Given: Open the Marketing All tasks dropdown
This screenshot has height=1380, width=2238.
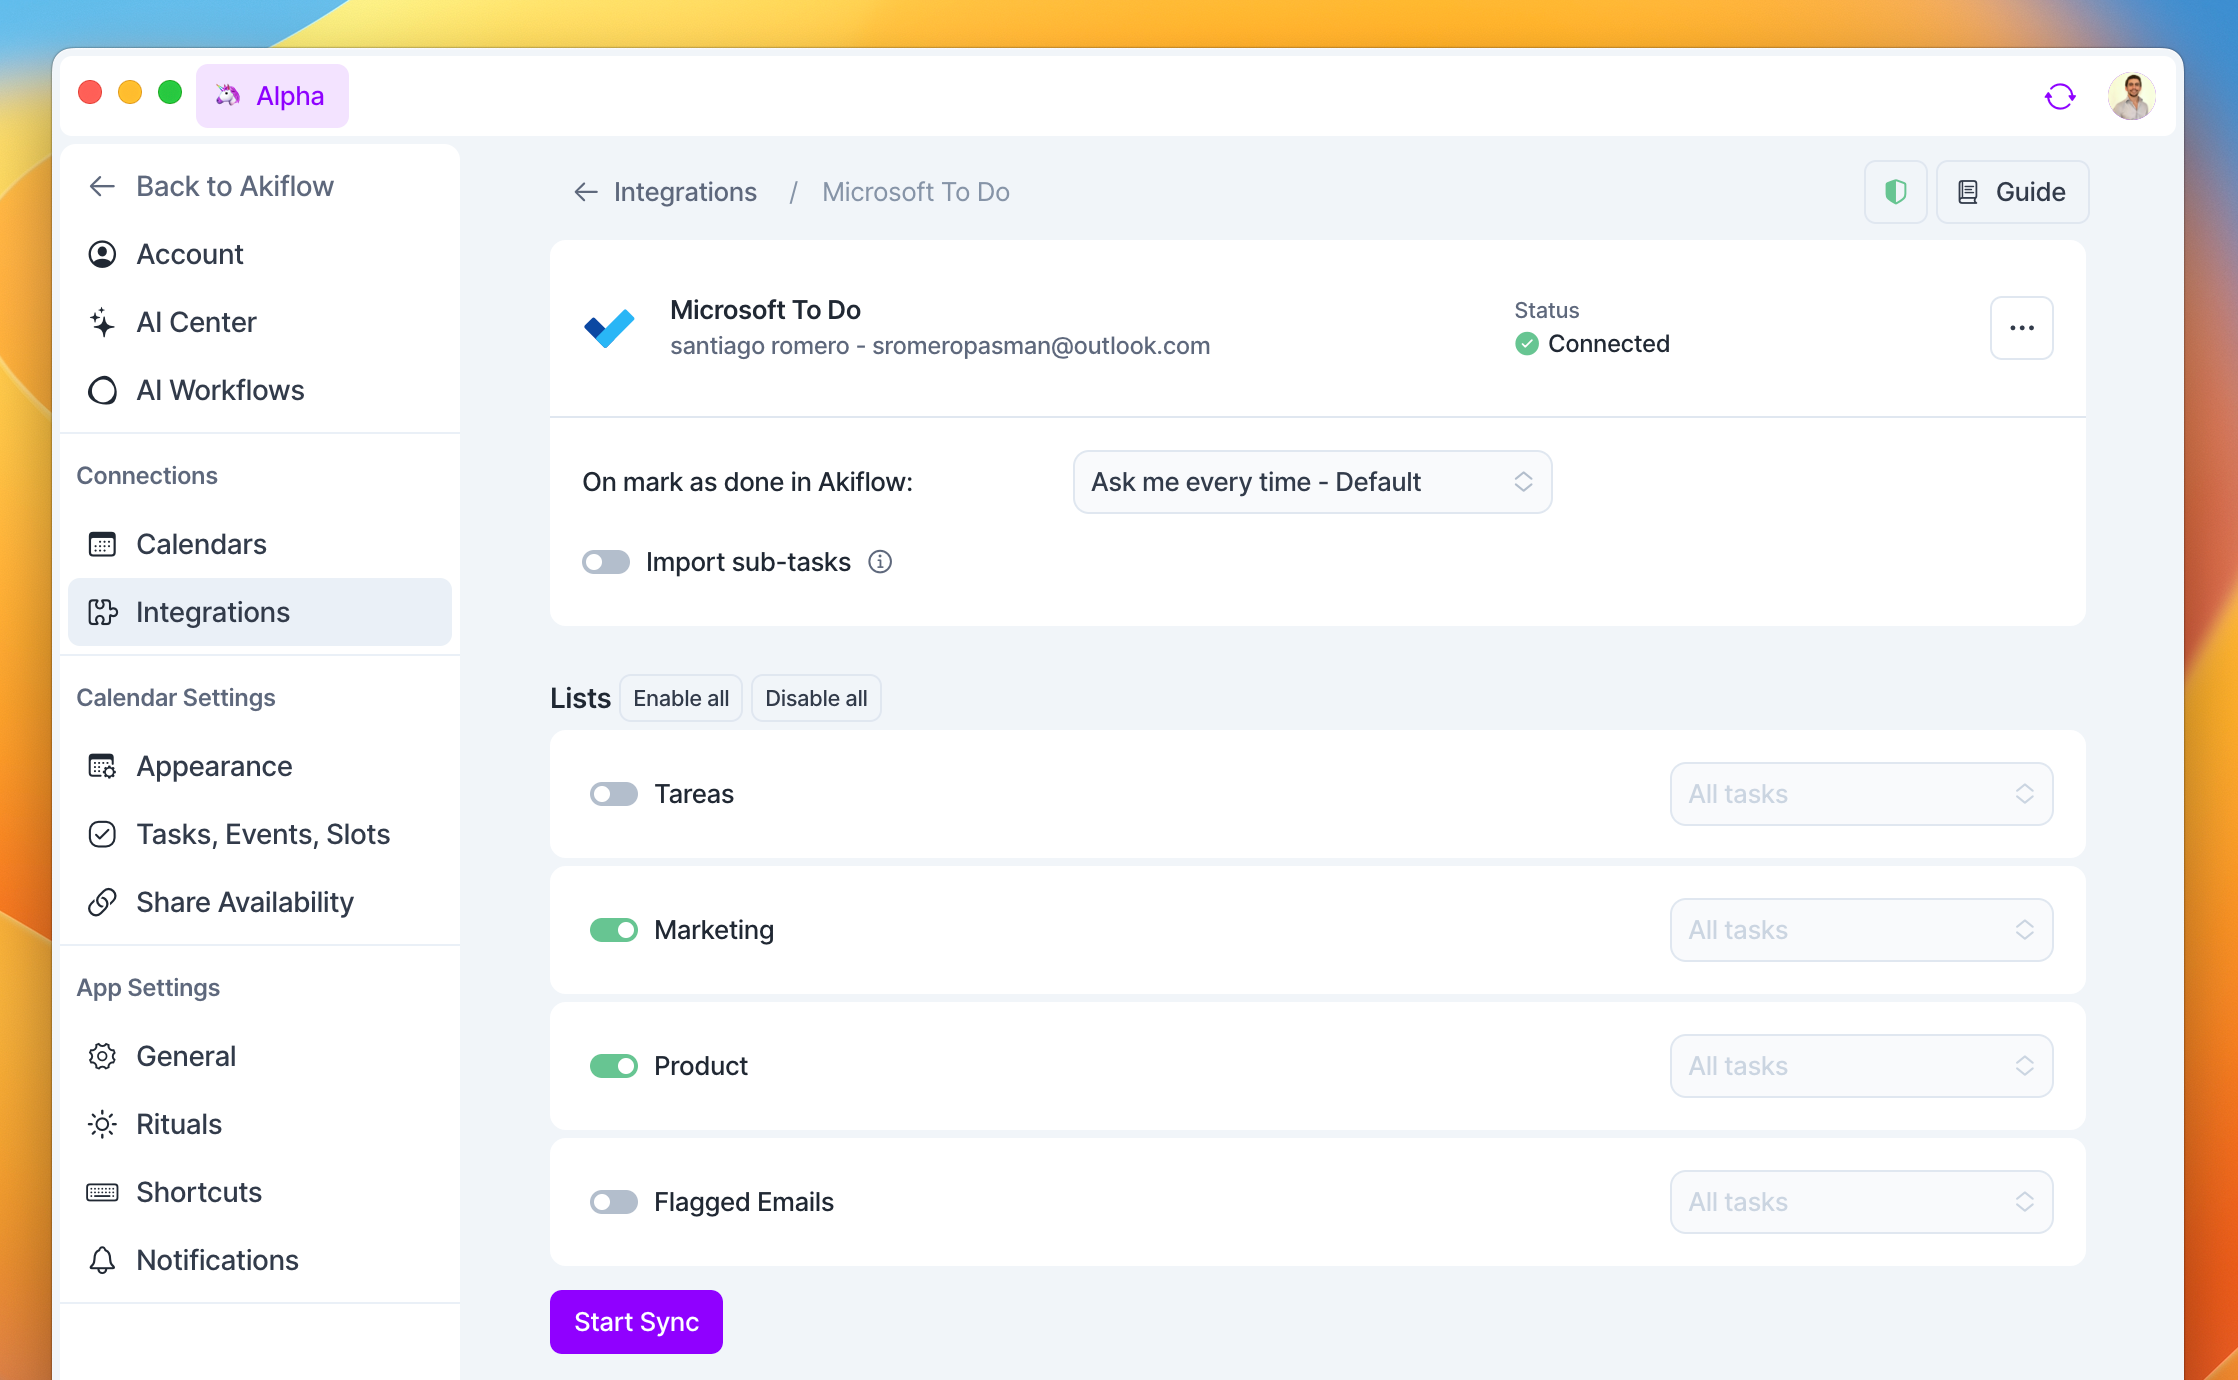Looking at the screenshot, I should point(1861,930).
